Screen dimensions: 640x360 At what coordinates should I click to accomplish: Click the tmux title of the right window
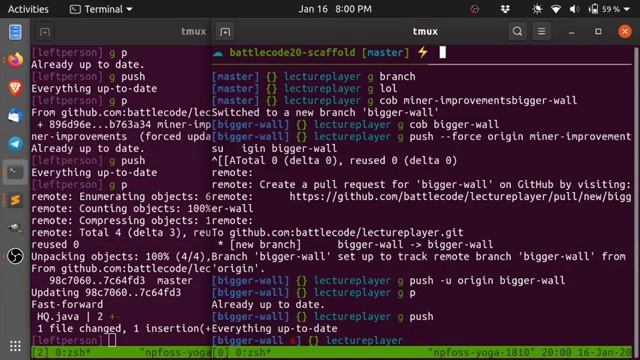(425, 31)
